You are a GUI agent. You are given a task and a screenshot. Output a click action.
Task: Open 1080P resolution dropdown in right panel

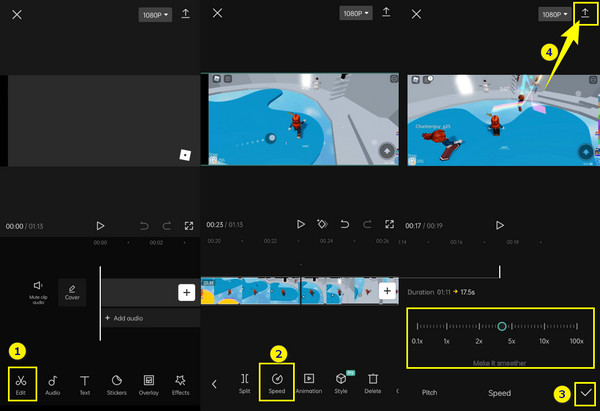click(x=555, y=15)
